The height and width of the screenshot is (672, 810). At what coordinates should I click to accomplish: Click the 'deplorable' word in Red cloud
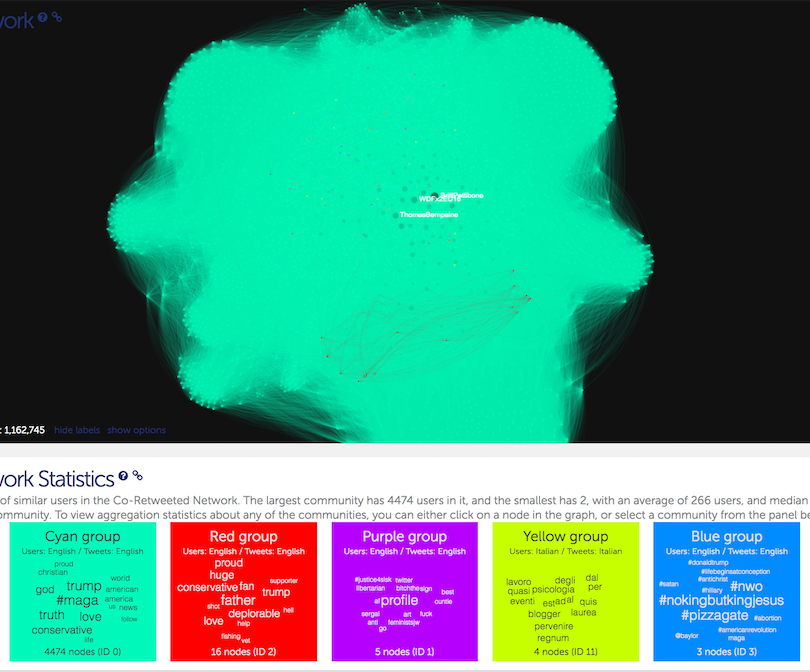pyautogui.click(x=254, y=614)
